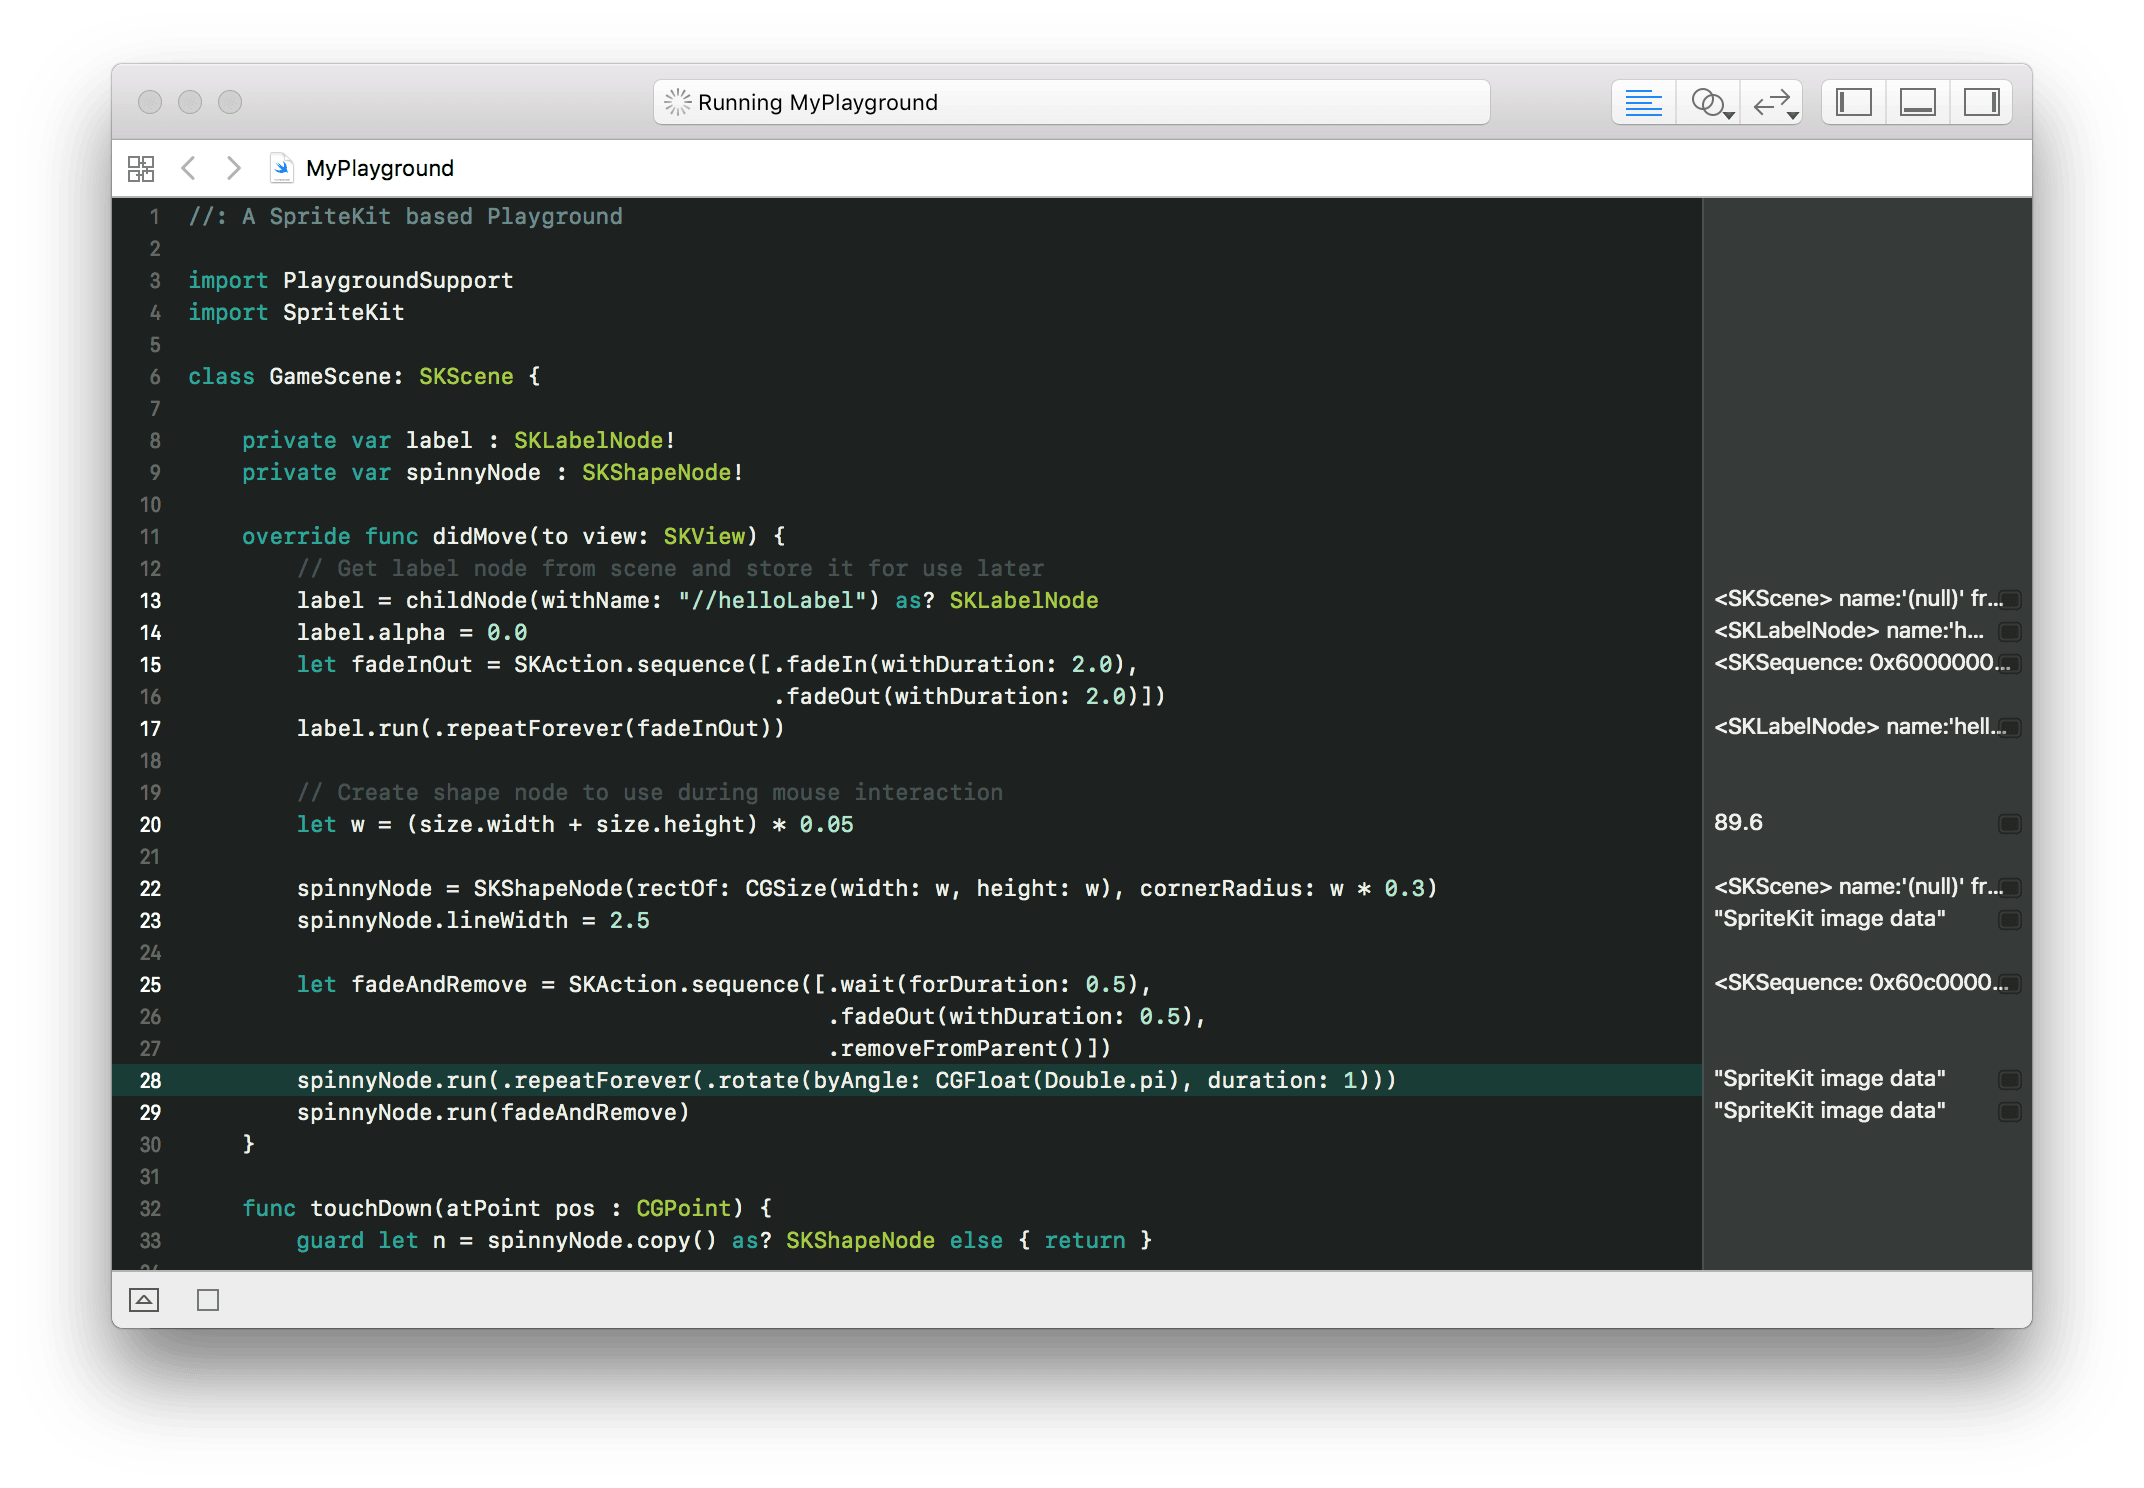Click the swift playground file icon
This screenshot has height=1488, width=2144.
pos(282,168)
